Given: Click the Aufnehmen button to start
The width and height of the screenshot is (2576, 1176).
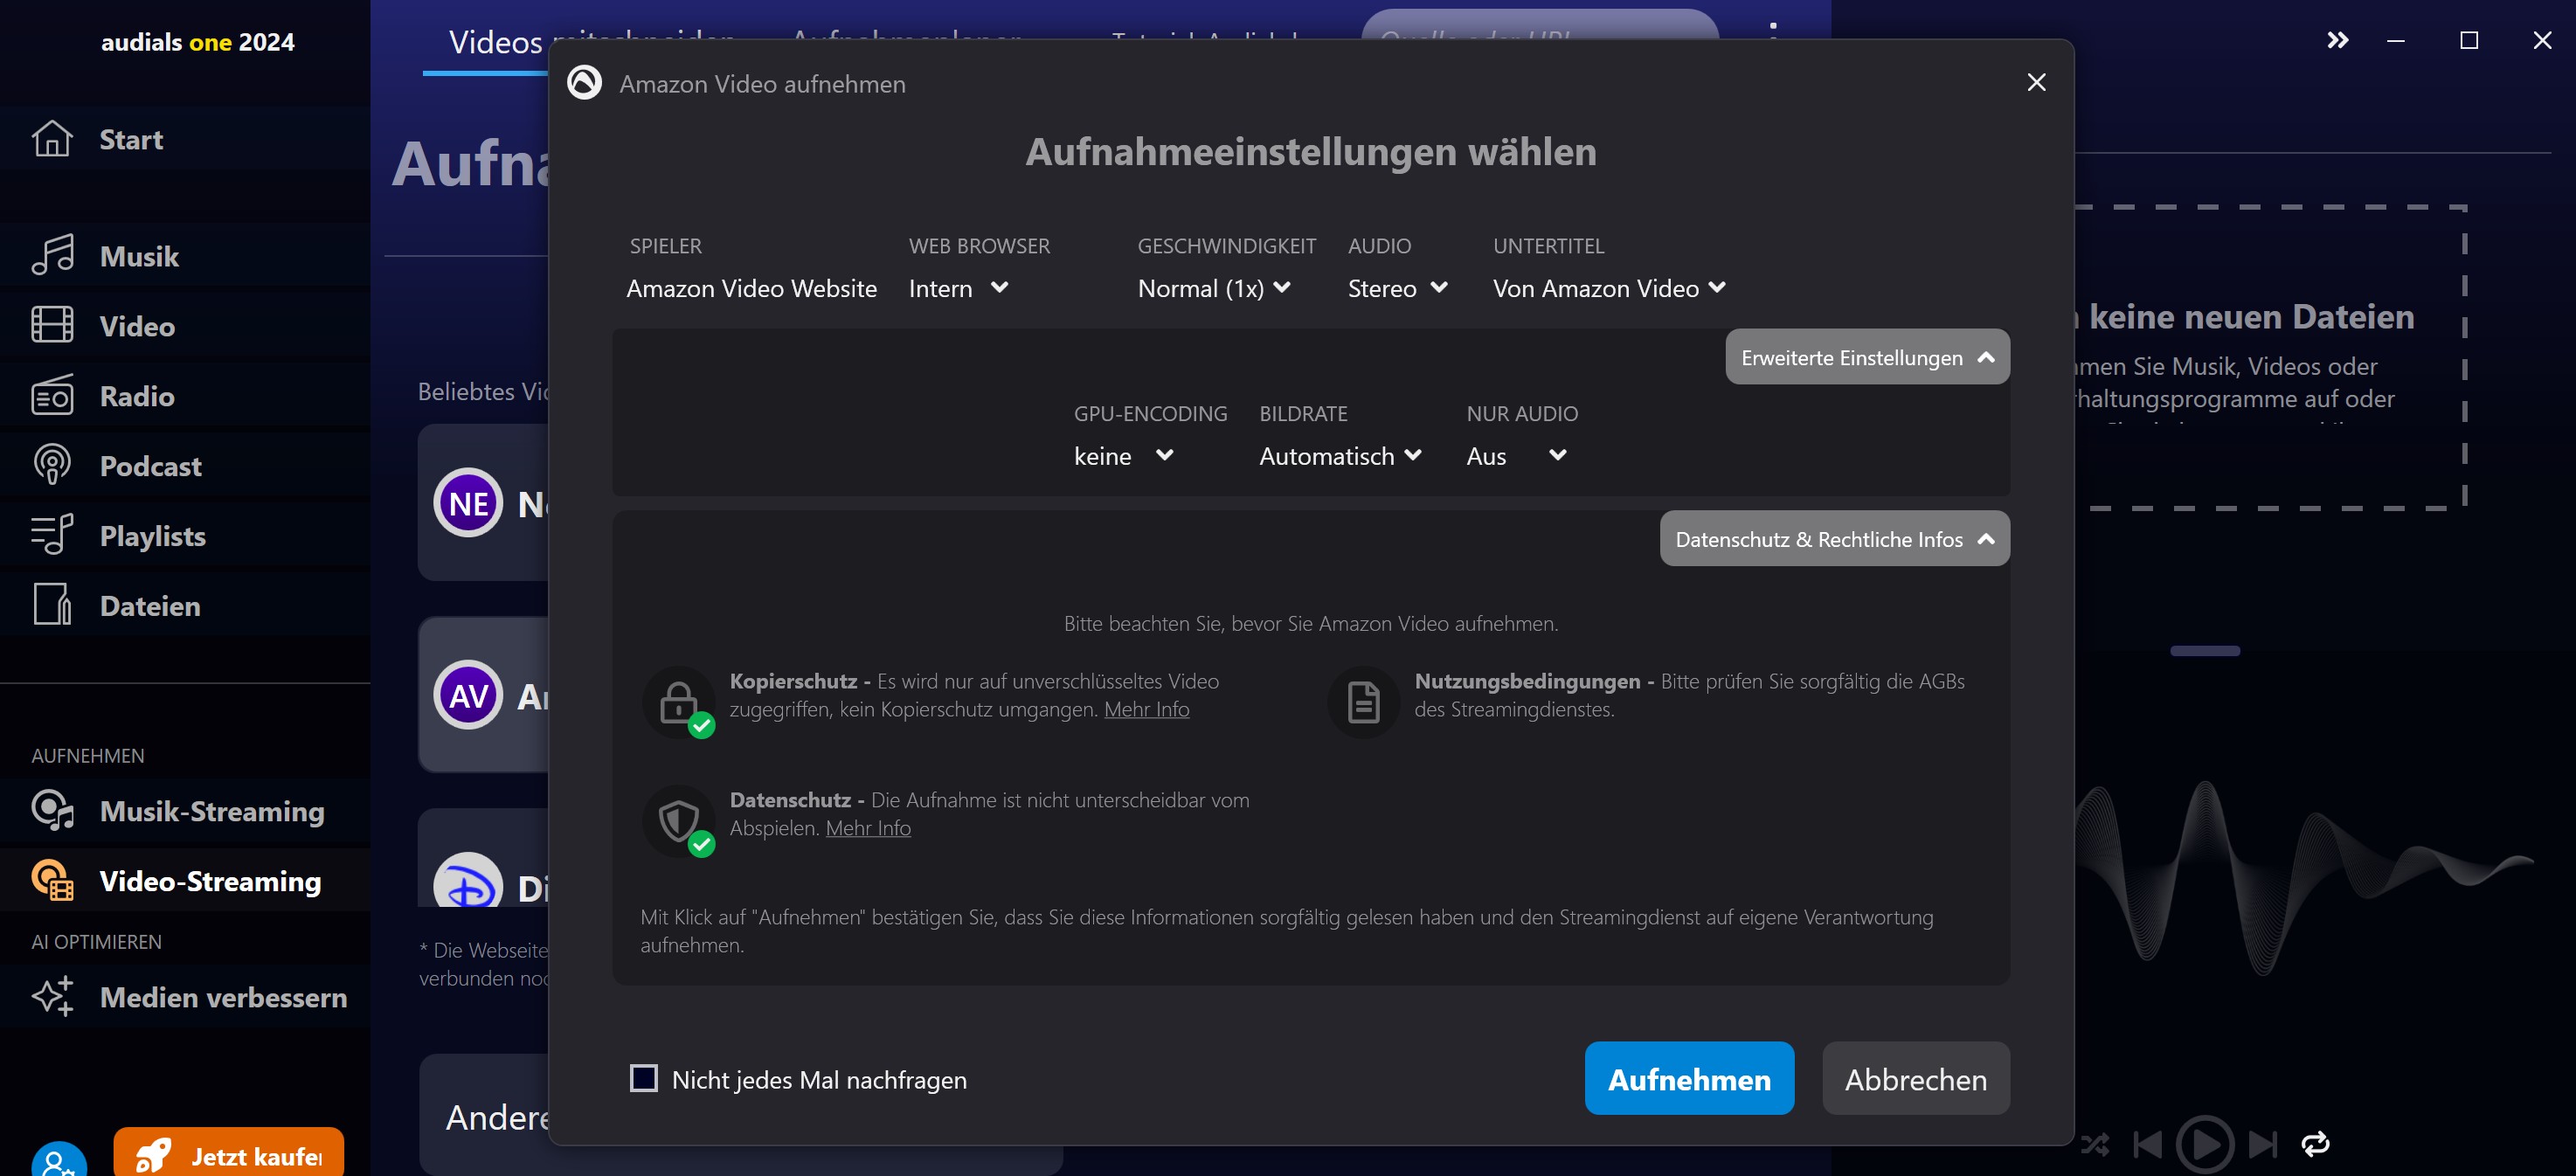Looking at the screenshot, I should pyautogui.click(x=1691, y=1079).
